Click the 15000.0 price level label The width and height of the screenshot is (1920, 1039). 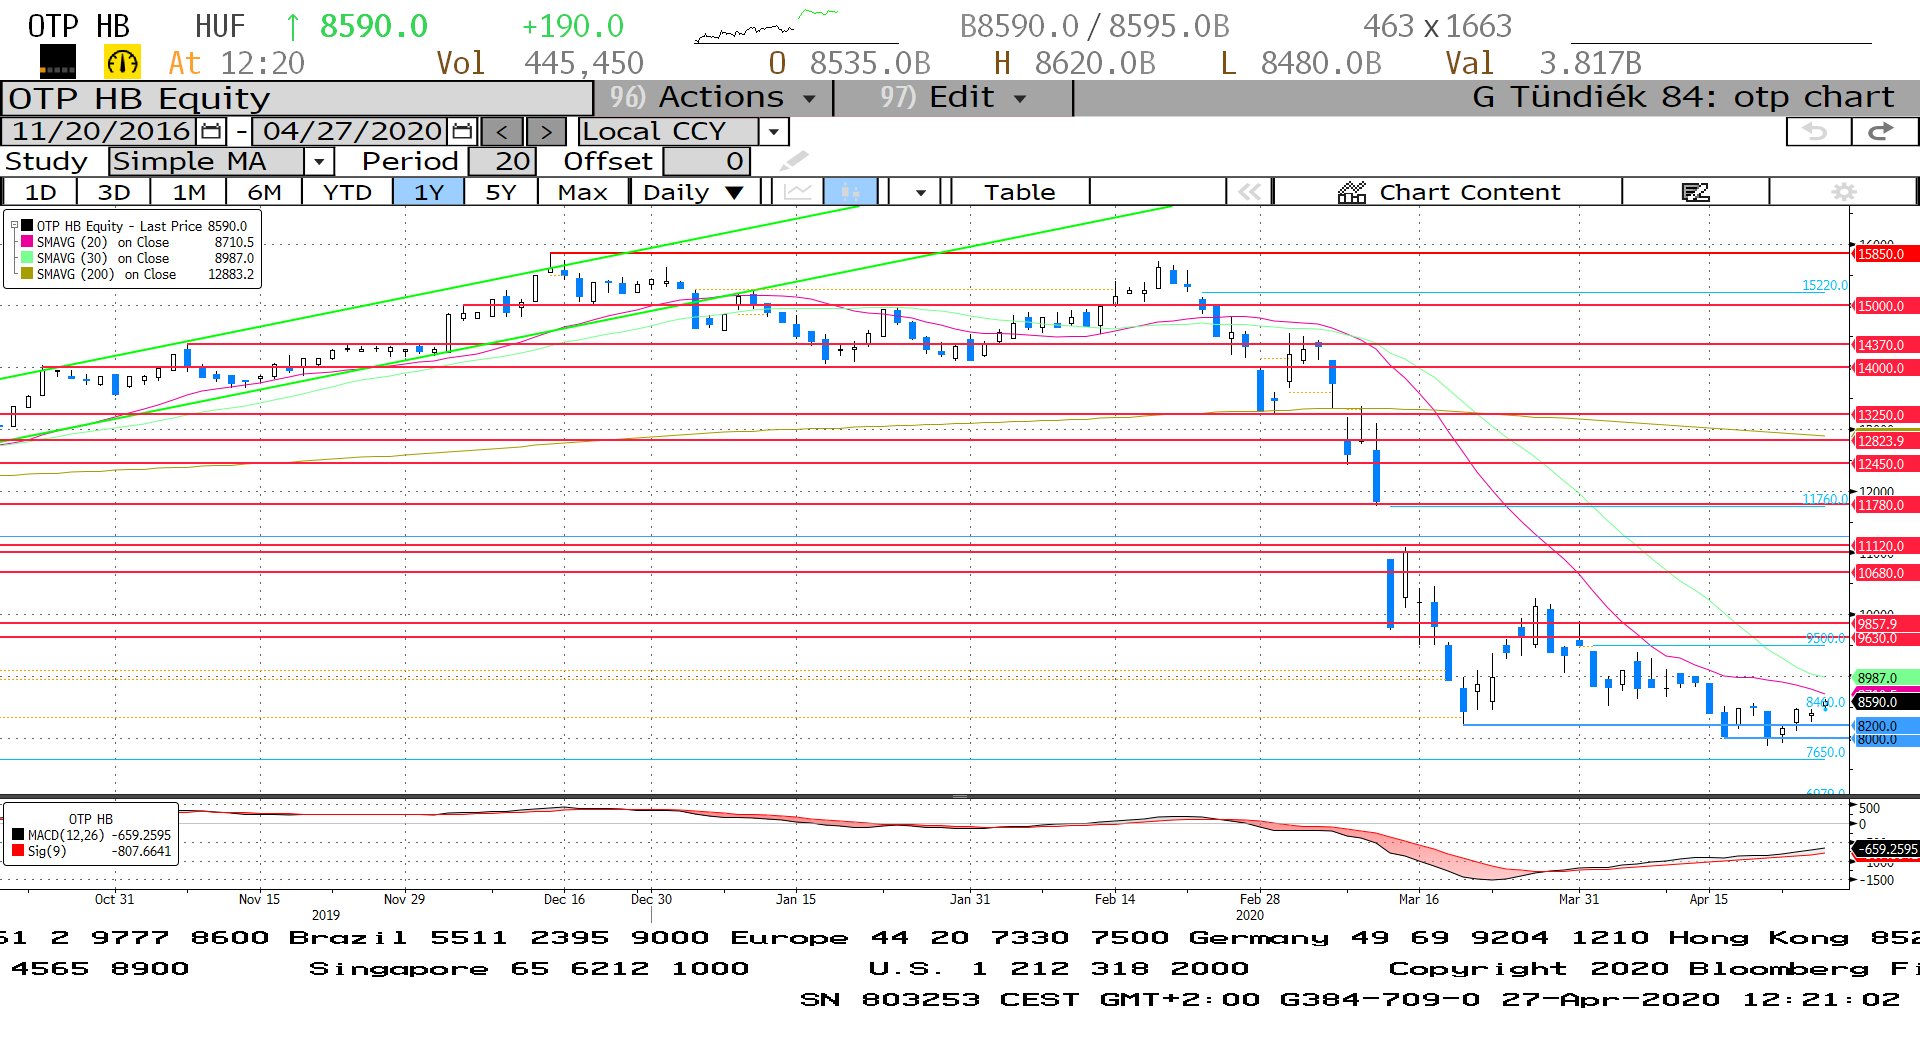(x=1886, y=306)
